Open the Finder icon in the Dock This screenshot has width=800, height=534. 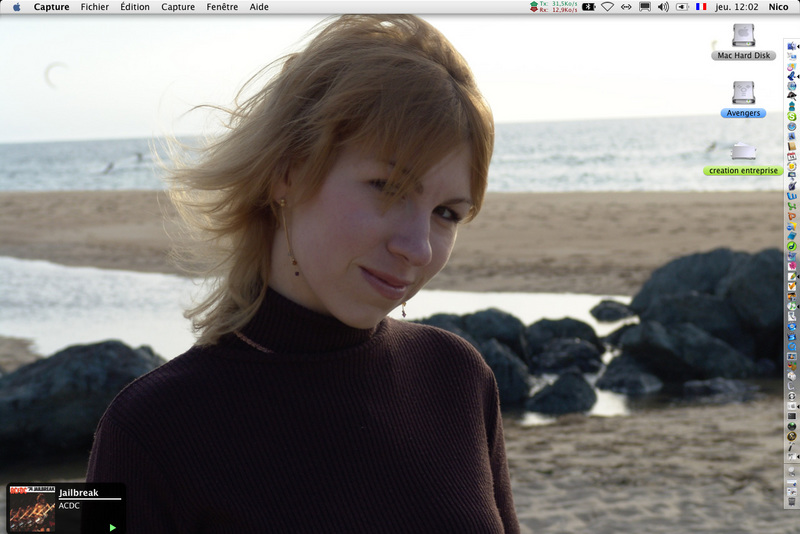(792, 46)
